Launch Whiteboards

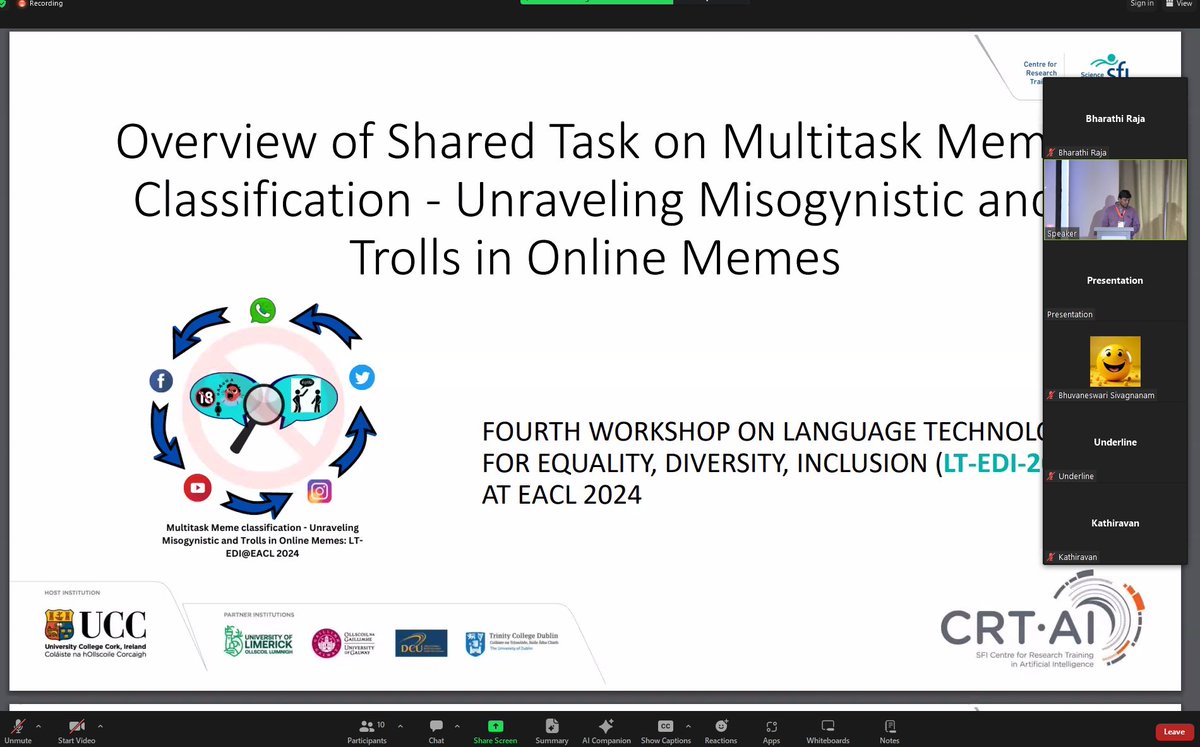tap(827, 731)
